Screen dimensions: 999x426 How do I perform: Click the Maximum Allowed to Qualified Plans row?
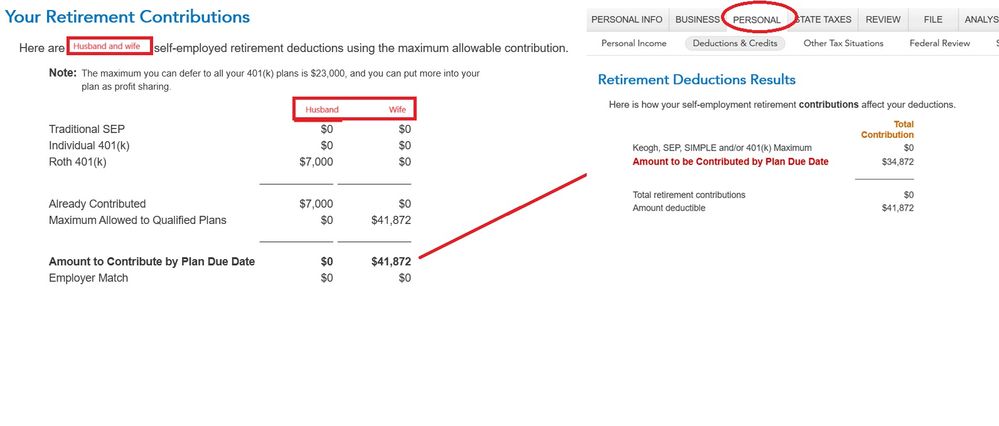pyautogui.click(x=230, y=220)
